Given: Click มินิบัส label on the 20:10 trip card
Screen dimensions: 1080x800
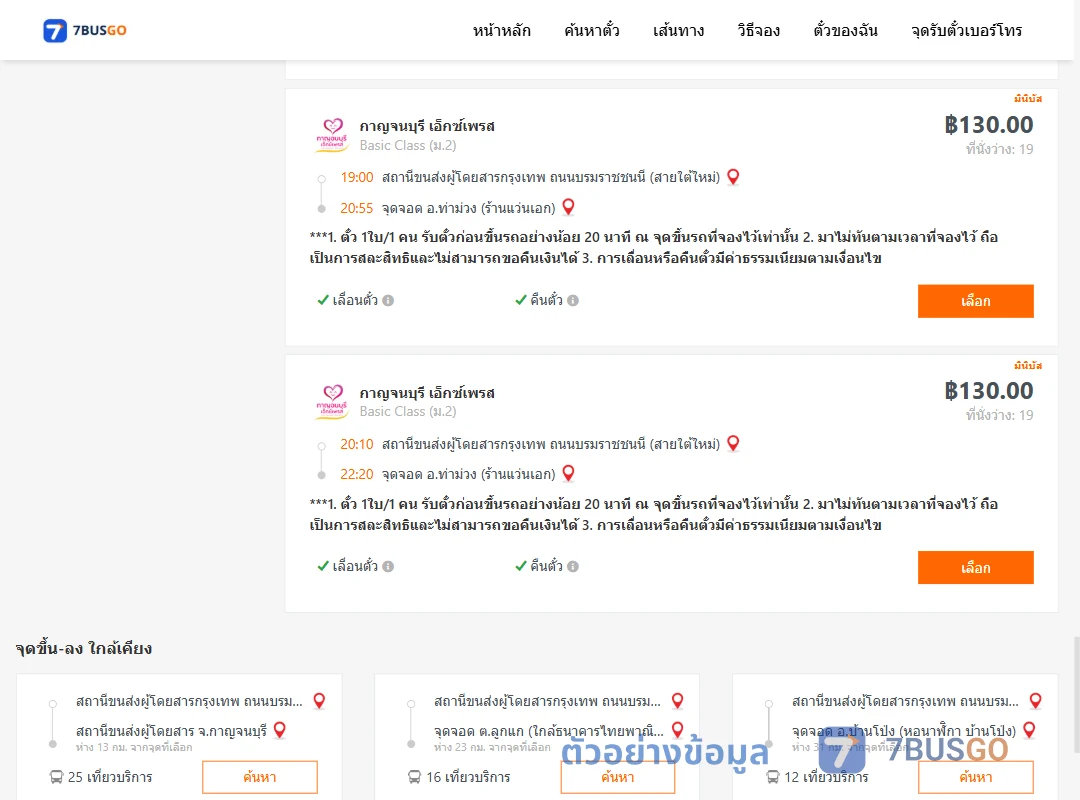Looking at the screenshot, I should [1028, 365].
